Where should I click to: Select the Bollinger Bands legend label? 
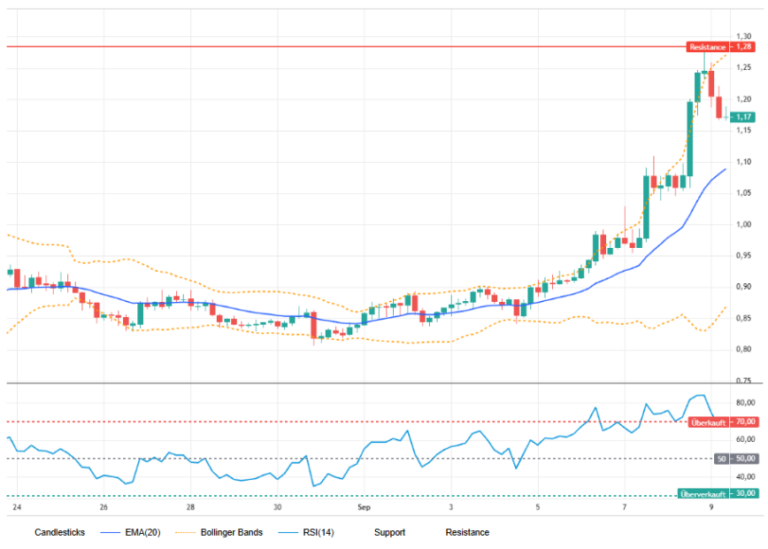click(231, 532)
